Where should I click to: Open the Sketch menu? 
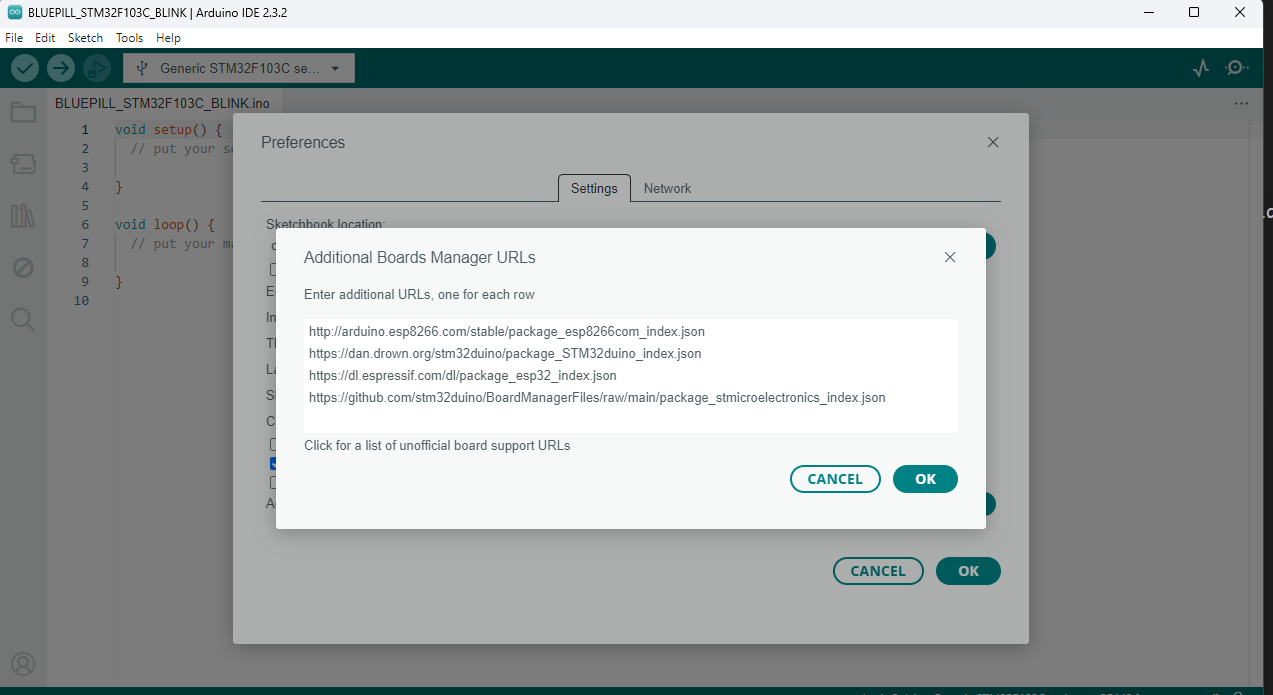85,37
